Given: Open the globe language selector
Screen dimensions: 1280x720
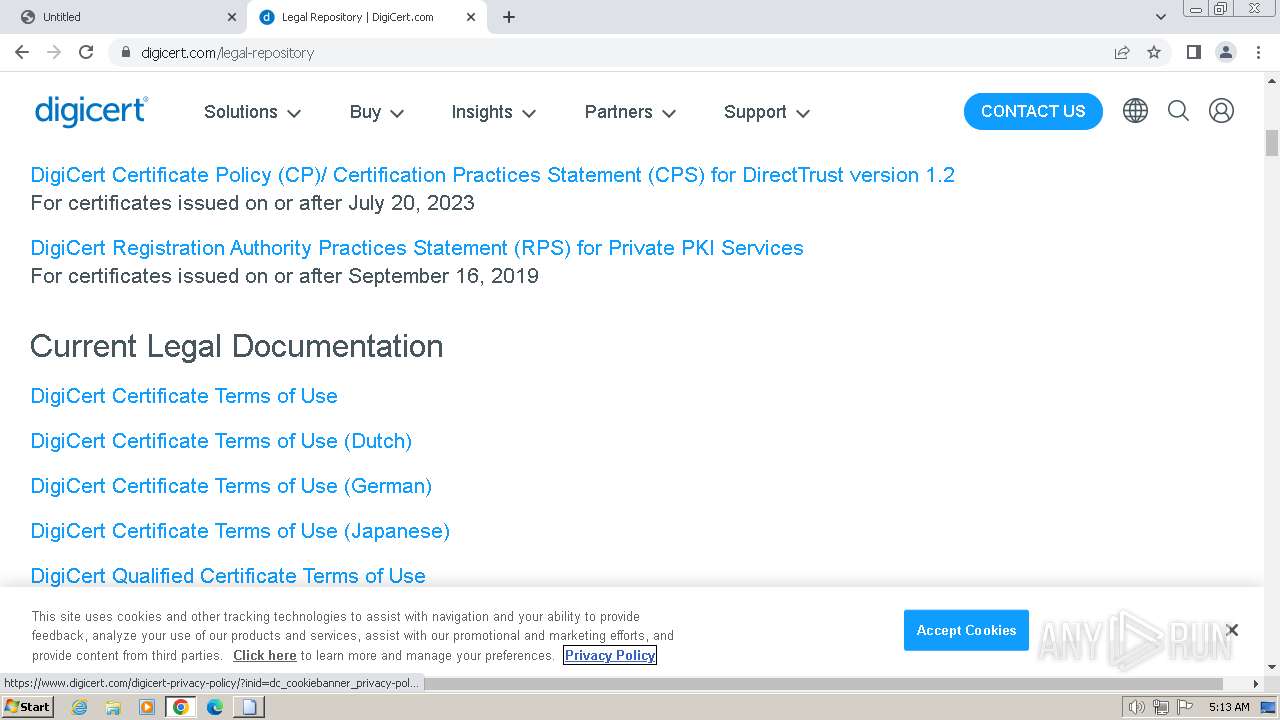Looking at the screenshot, I should pyautogui.click(x=1135, y=111).
